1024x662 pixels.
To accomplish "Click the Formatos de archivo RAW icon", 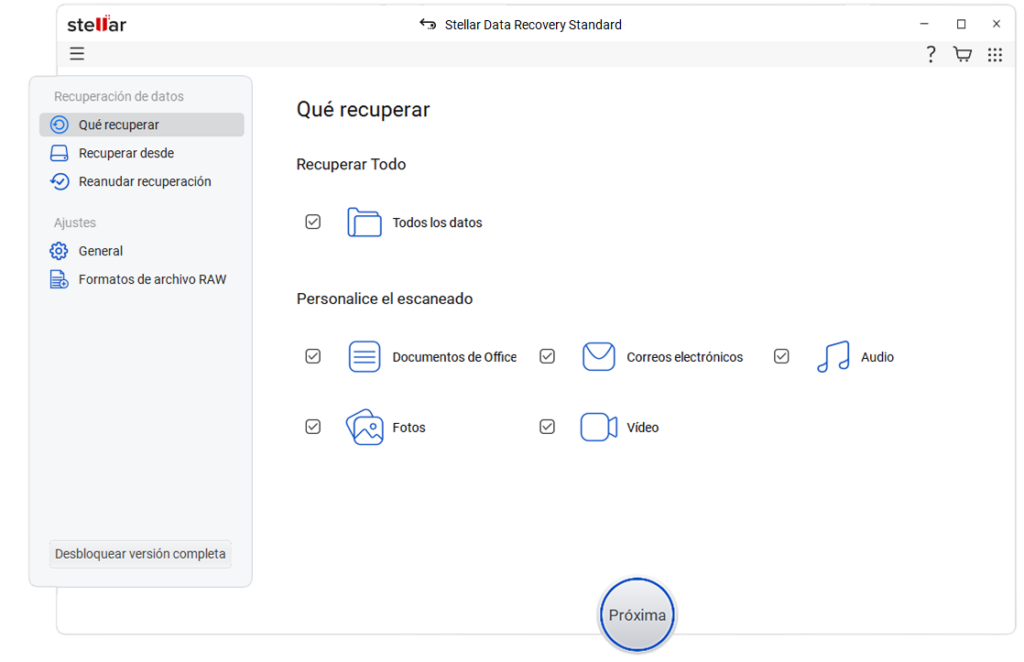I will [x=59, y=279].
